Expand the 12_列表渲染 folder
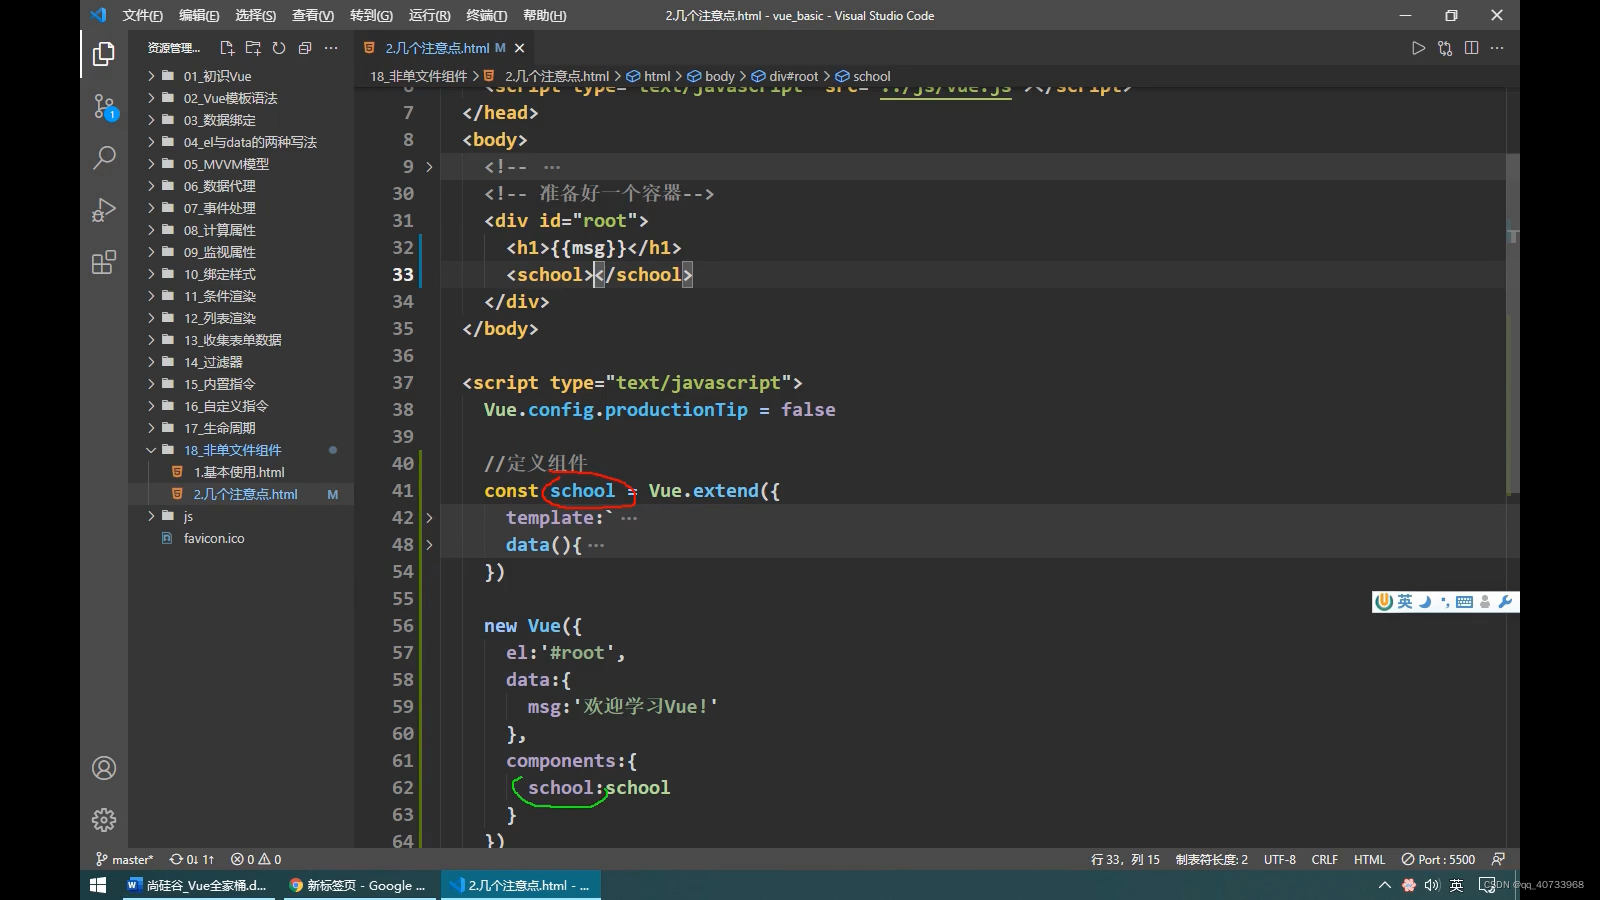The width and height of the screenshot is (1600, 900). pos(240,318)
